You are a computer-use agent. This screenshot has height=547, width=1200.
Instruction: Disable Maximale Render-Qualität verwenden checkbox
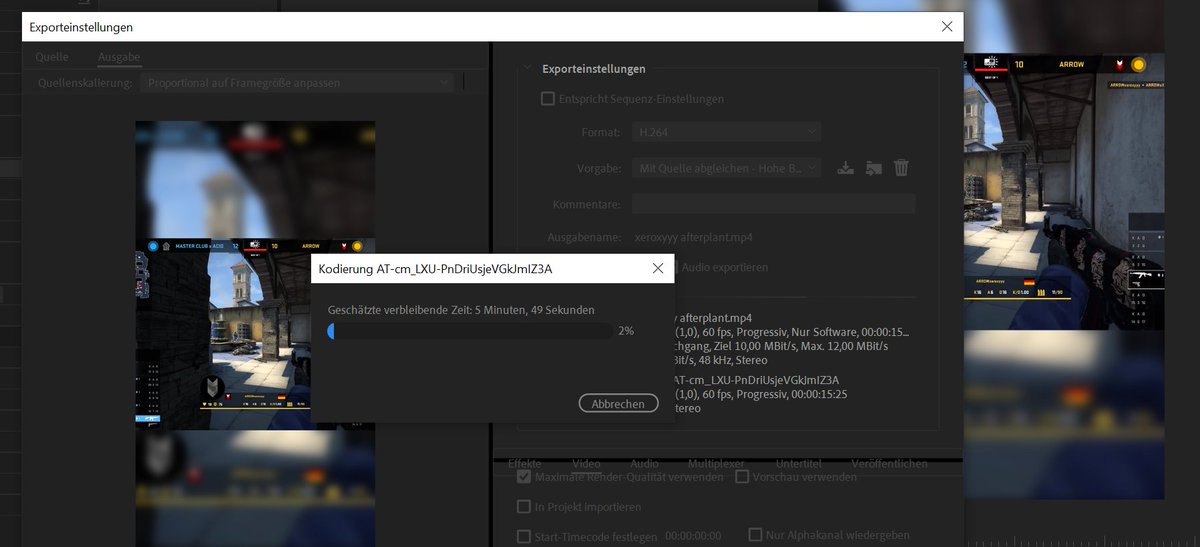click(524, 477)
